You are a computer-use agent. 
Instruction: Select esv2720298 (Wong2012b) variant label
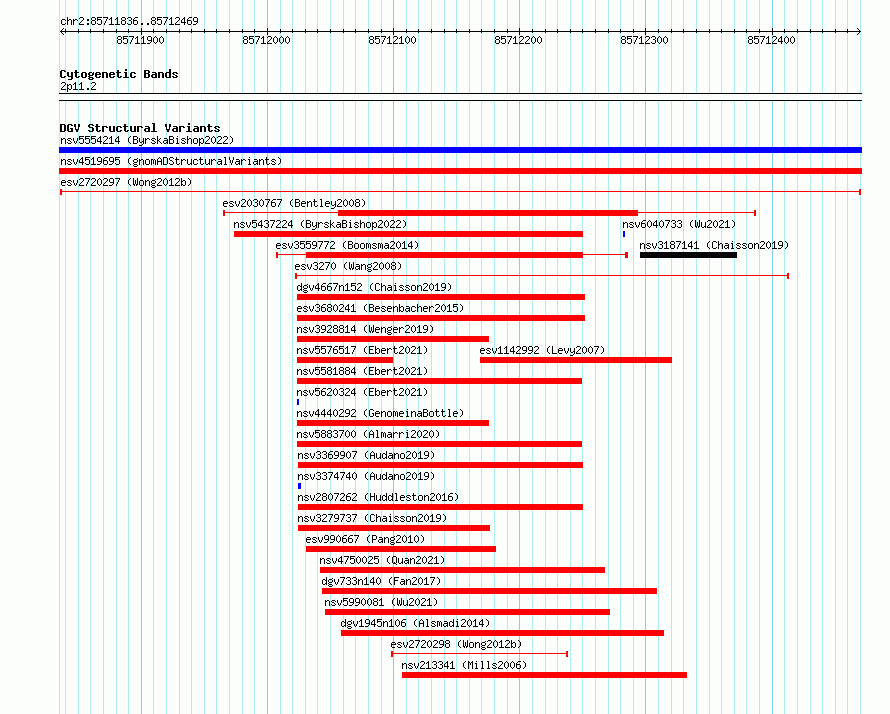pos(456,644)
